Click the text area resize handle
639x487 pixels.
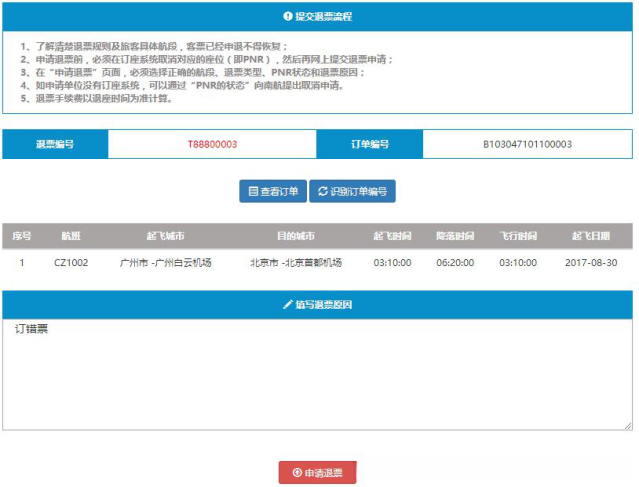pyautogui.click(x=628, y=426)
